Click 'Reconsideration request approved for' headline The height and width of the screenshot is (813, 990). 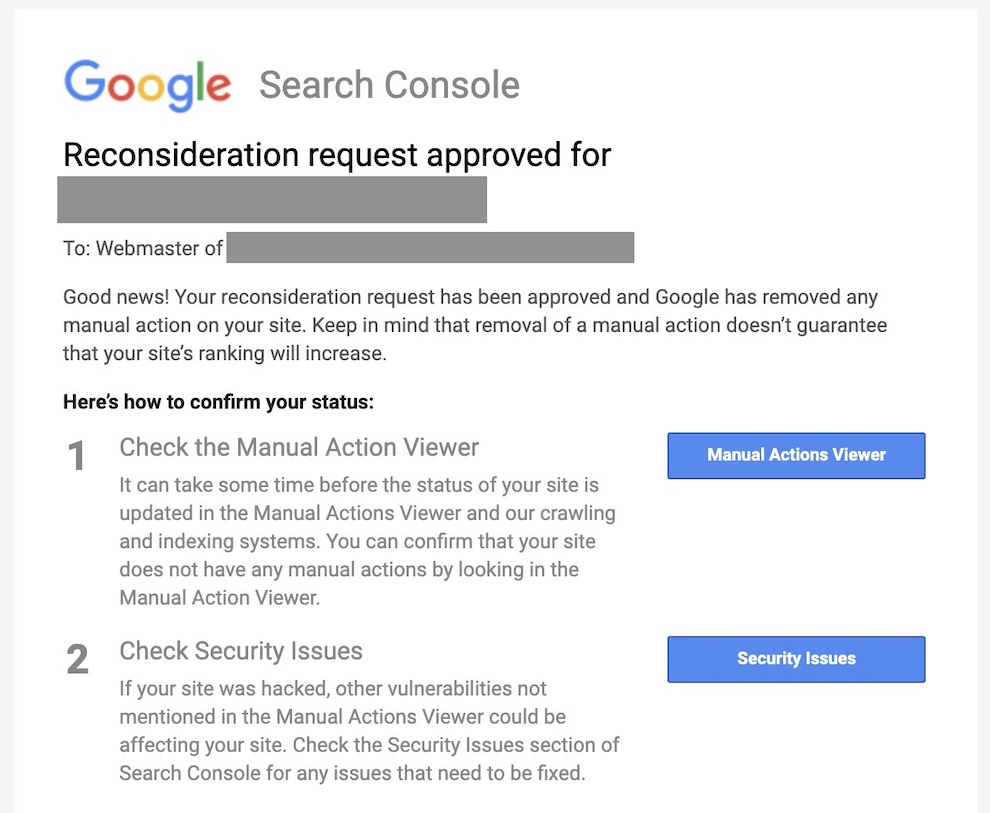(336, 155)
